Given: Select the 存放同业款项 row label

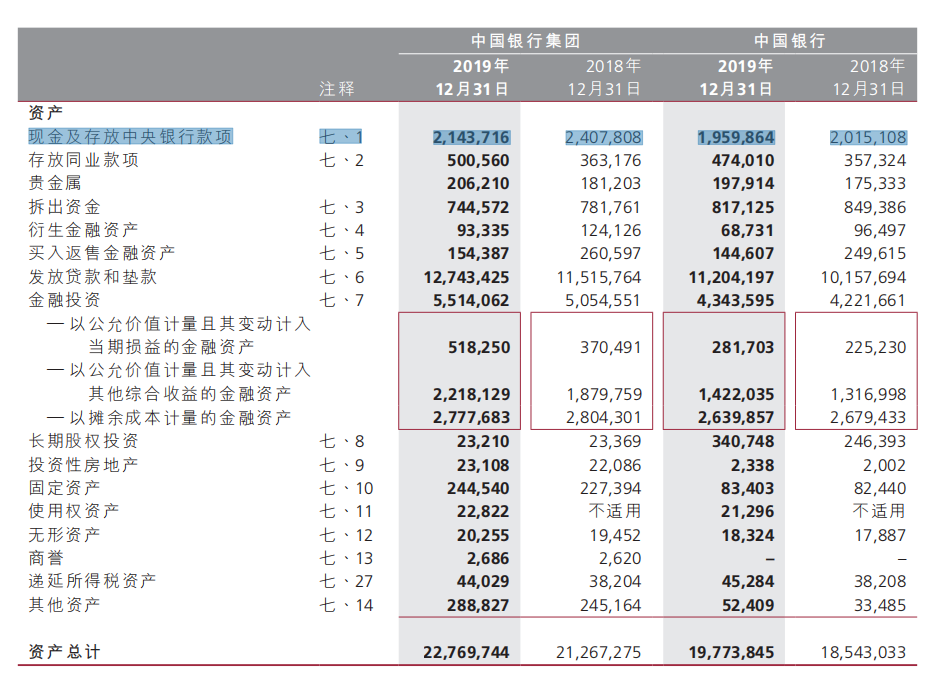Looking at the screenshot, I should click(84, 160).
